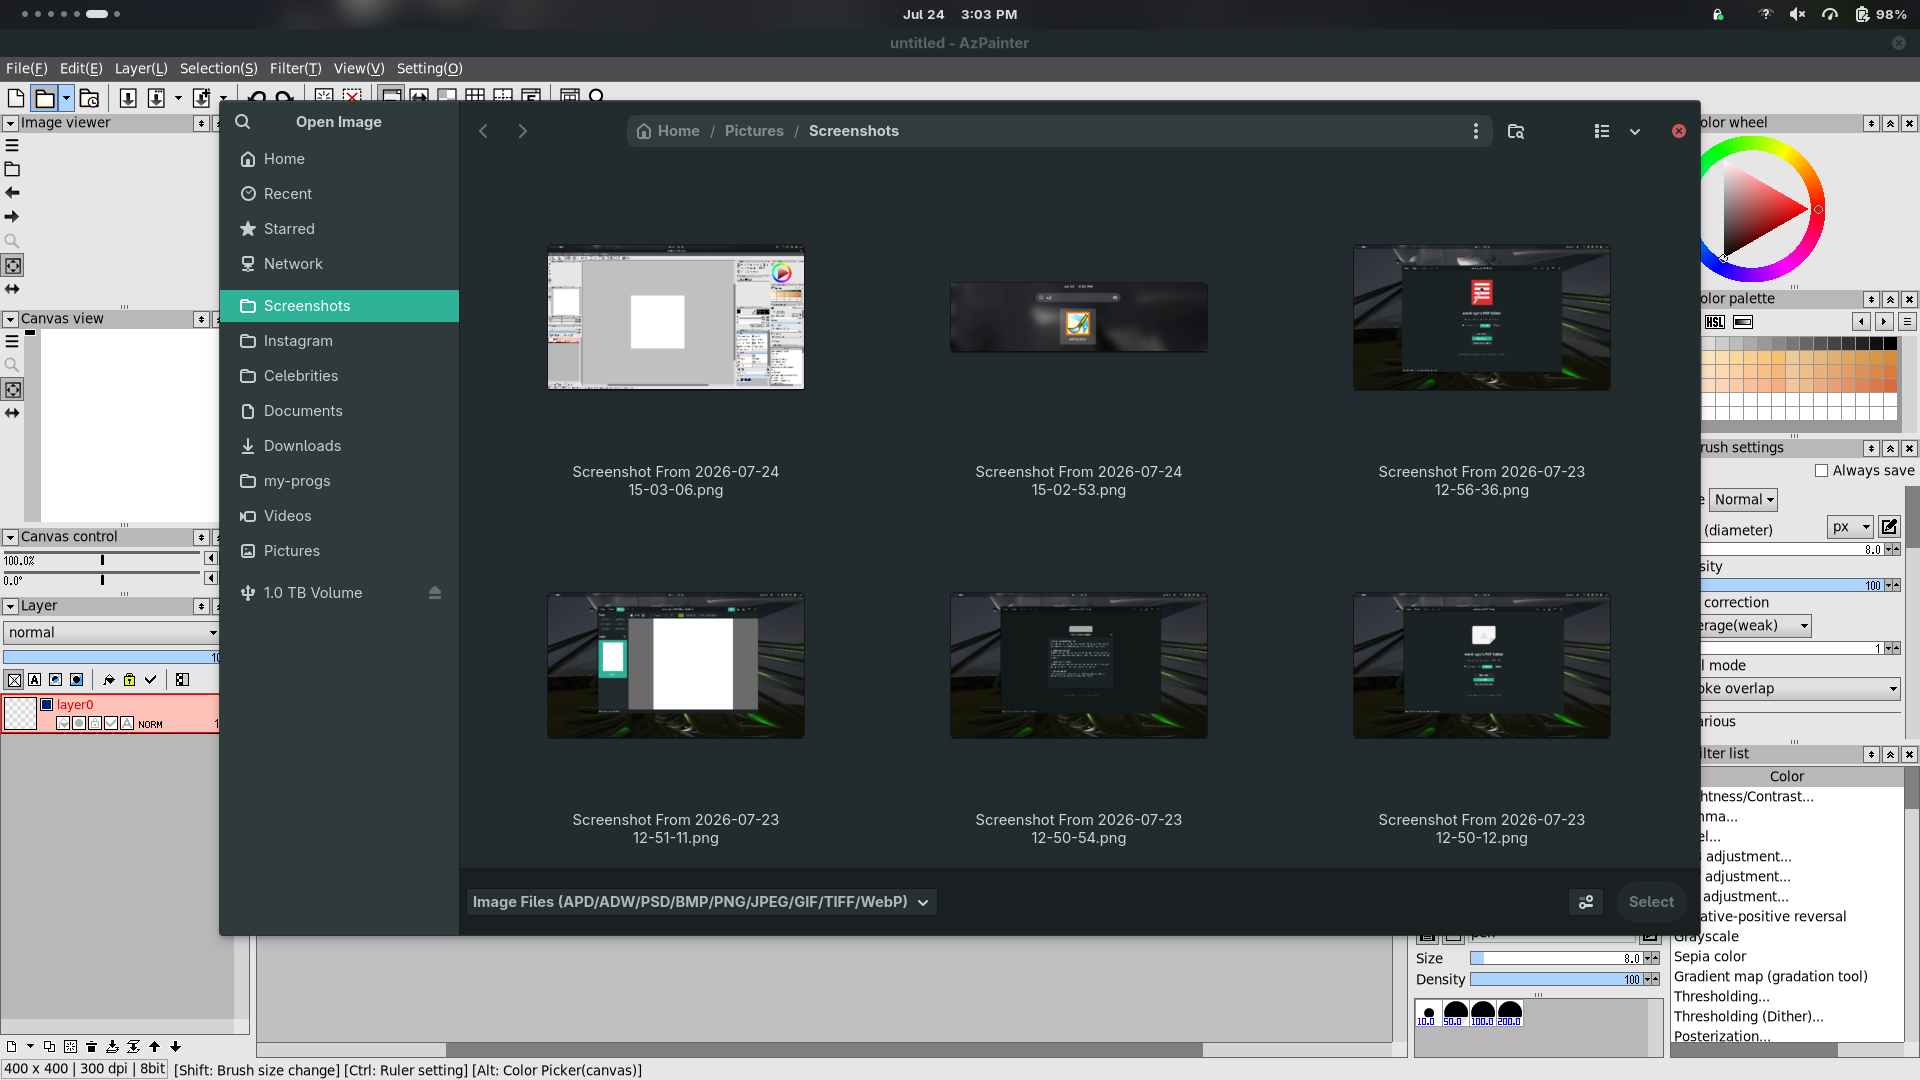The height and width of the screenshot is (1080, 1920).
Task: Toggle the HSL palette mode button
Action: tap(1715, 322)
